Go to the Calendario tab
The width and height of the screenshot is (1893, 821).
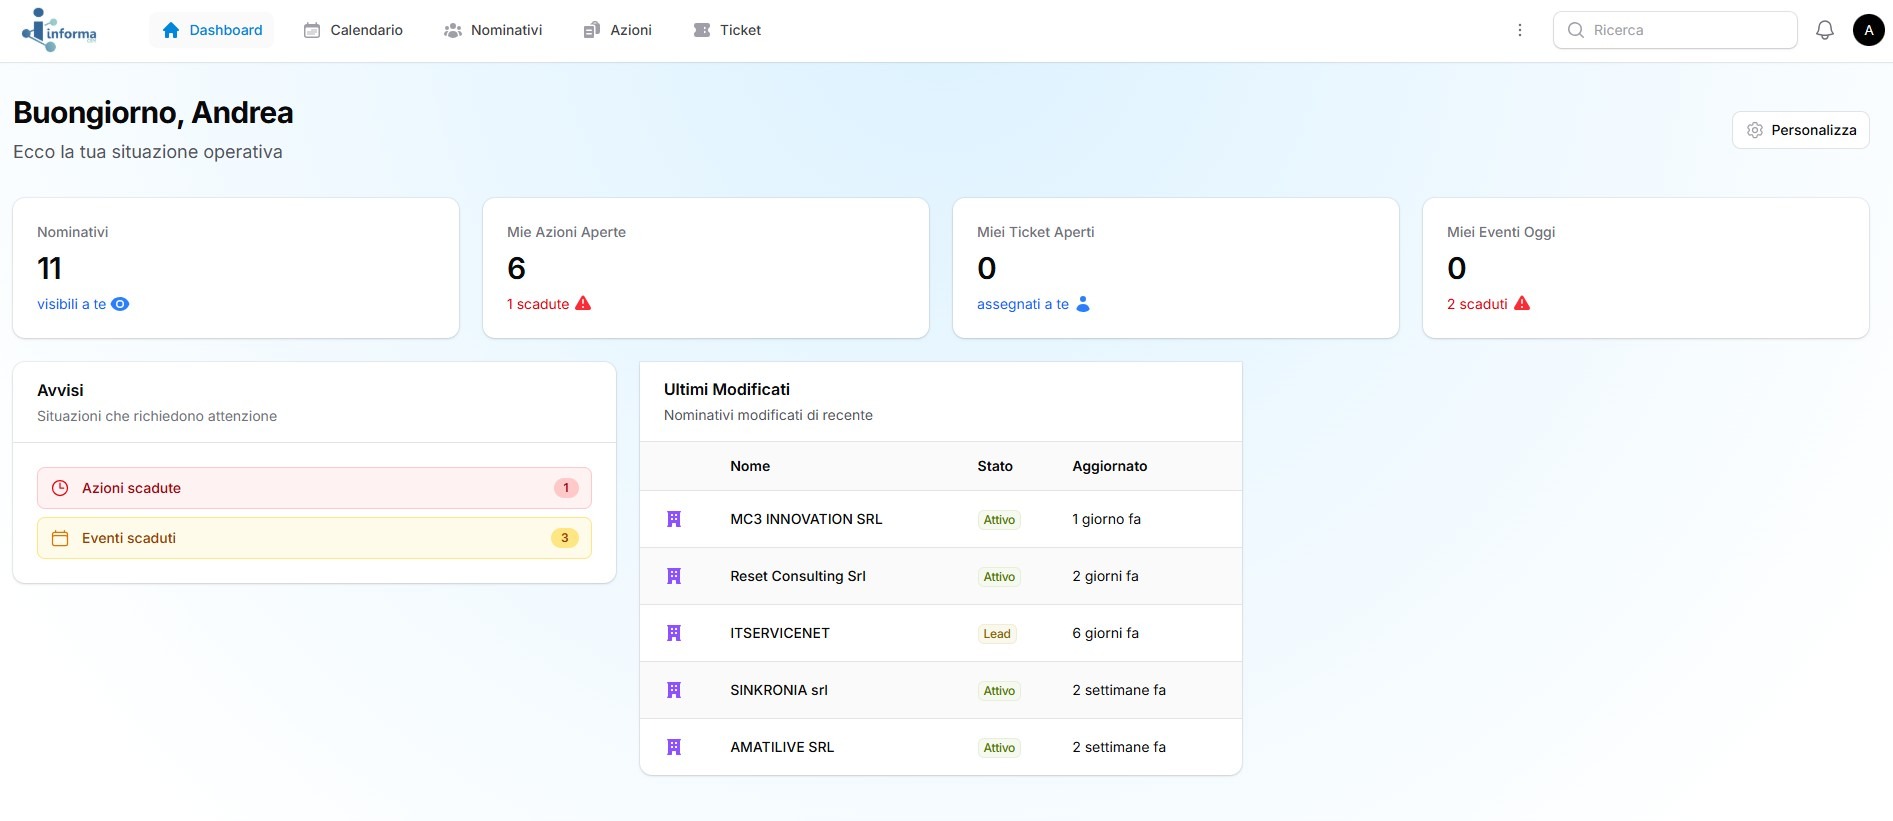pos(353,30)
